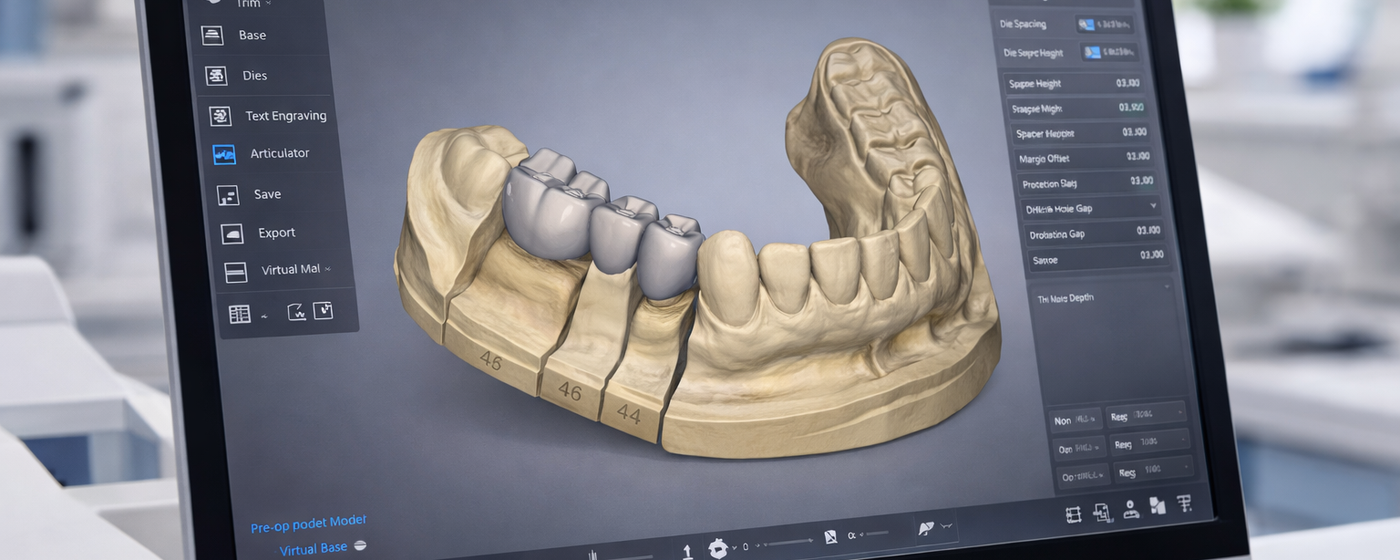Expand the Virtual Mal dropdown
Viewport: 1400px width, 560px height.
(296, 270)
